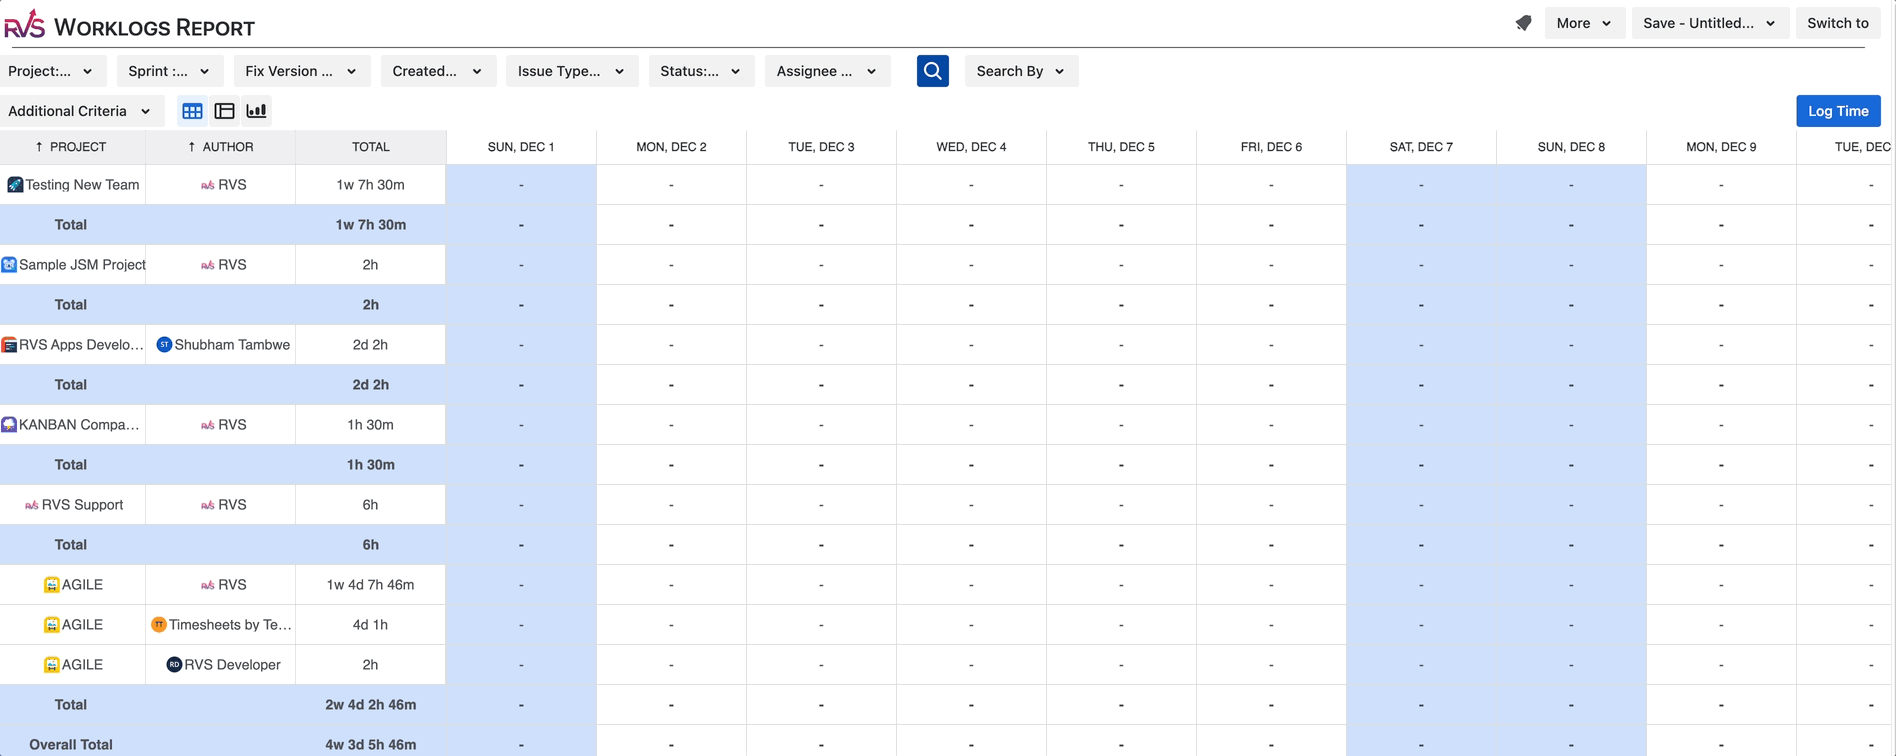Click the blue search magnifier icon
The height and width of the screenshot is (756, 1896).
click(x=932, y=71)
